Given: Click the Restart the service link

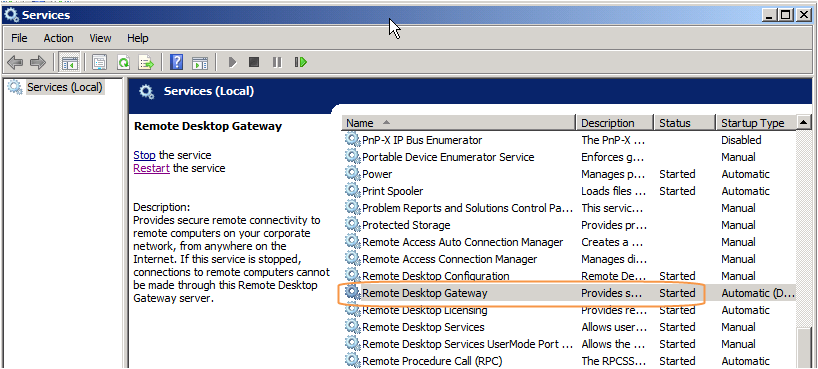Looking at the screenshot, I should tap(151, 168).
